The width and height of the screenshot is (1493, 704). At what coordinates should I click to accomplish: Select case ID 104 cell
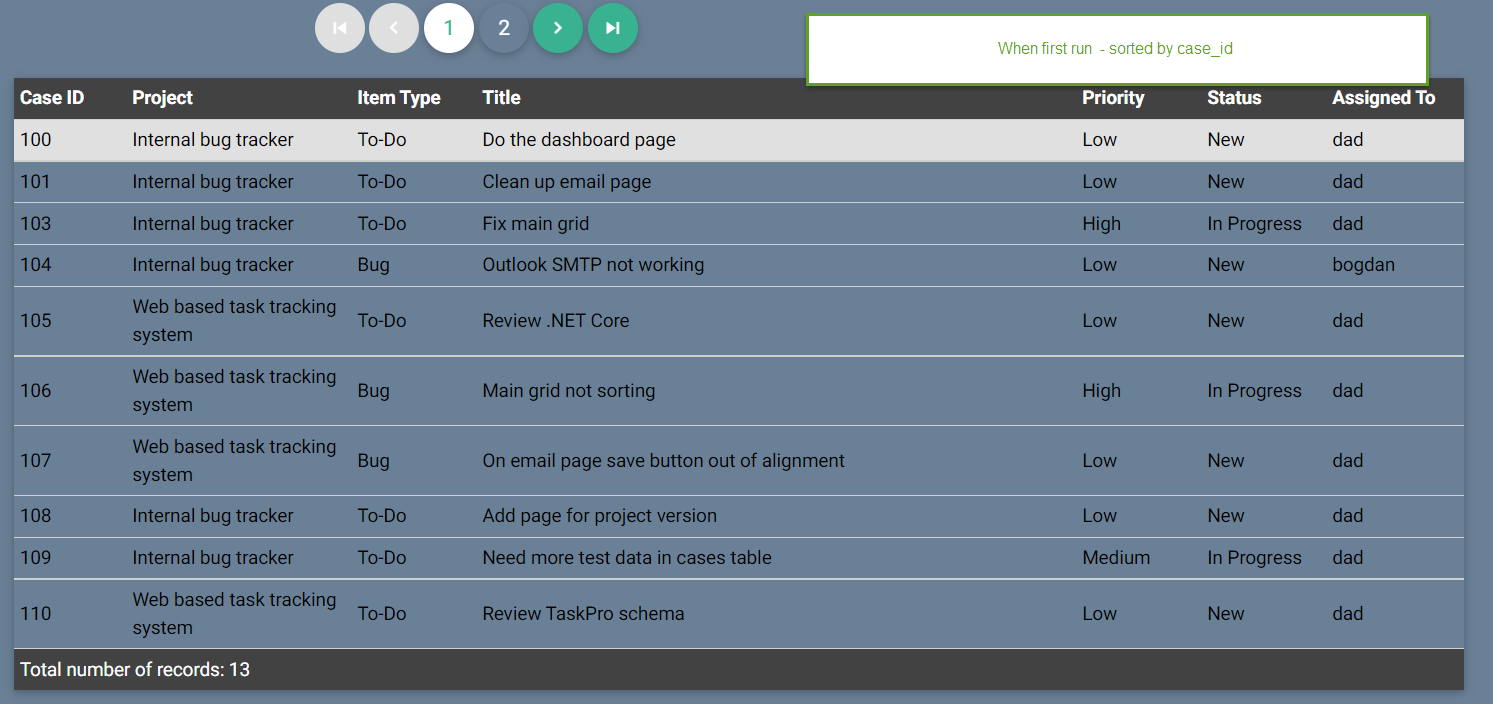click(x=36, y=265)
